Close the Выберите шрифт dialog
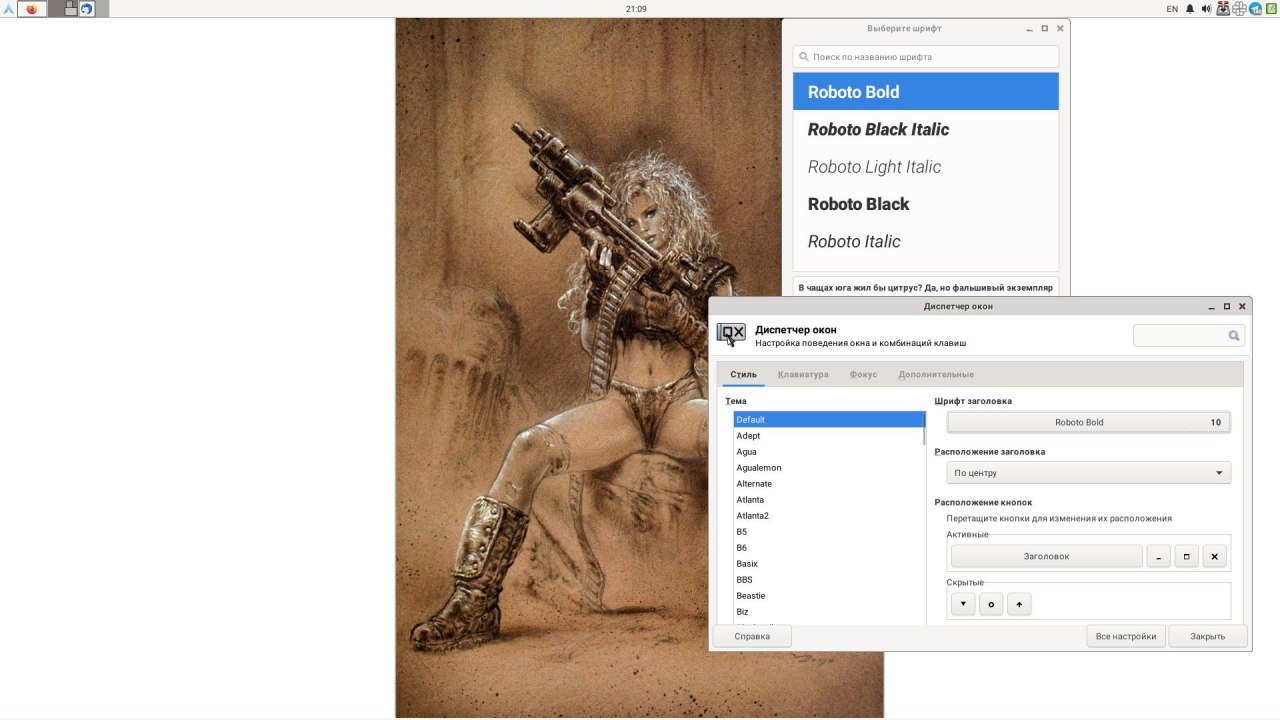 (x=1060, y=29)
